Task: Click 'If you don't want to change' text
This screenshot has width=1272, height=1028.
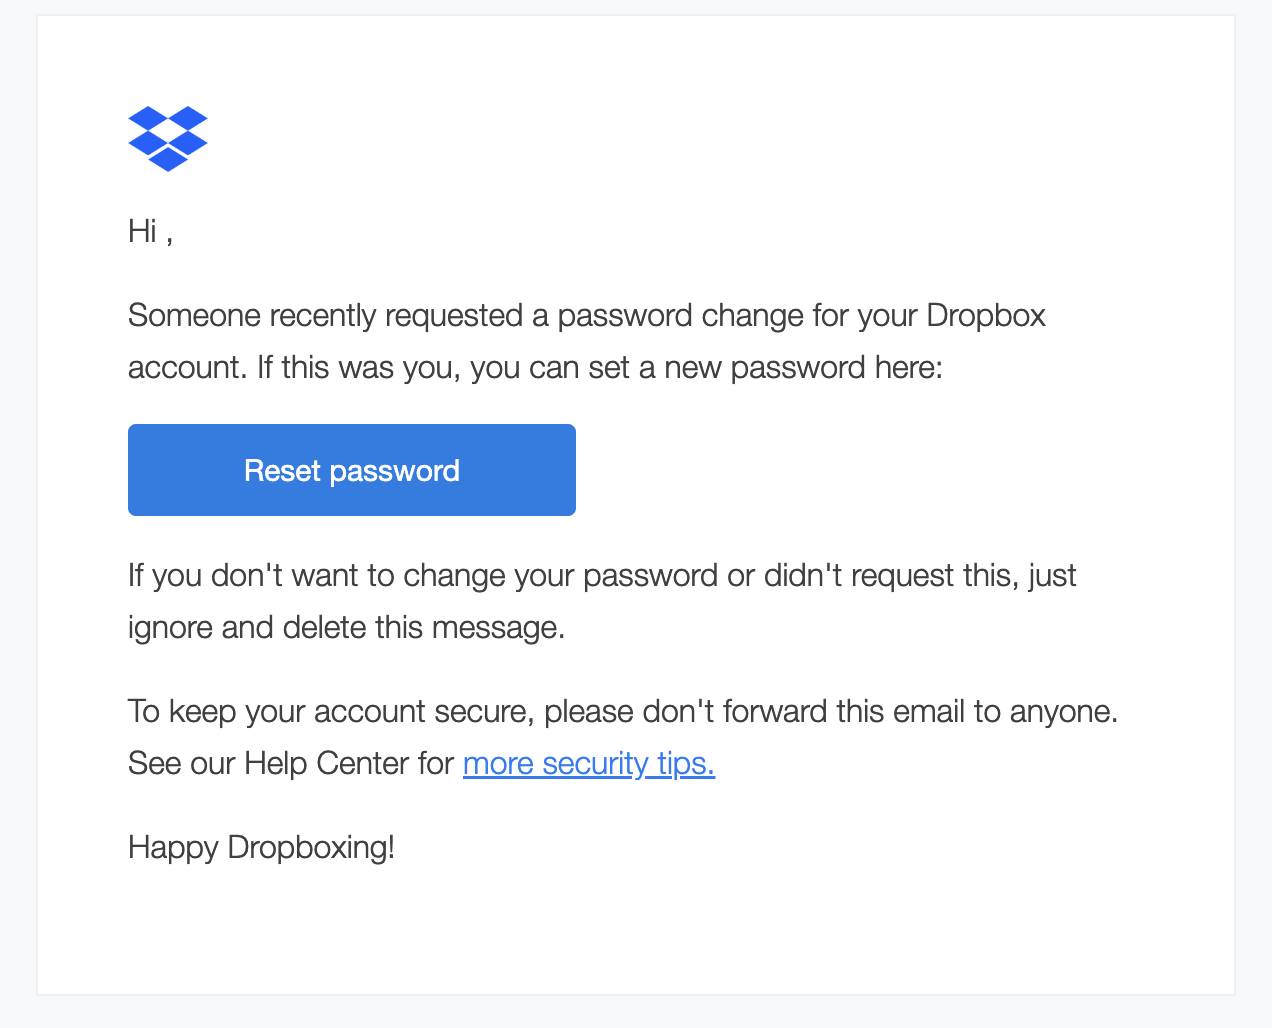Action: tap(318, 576)
